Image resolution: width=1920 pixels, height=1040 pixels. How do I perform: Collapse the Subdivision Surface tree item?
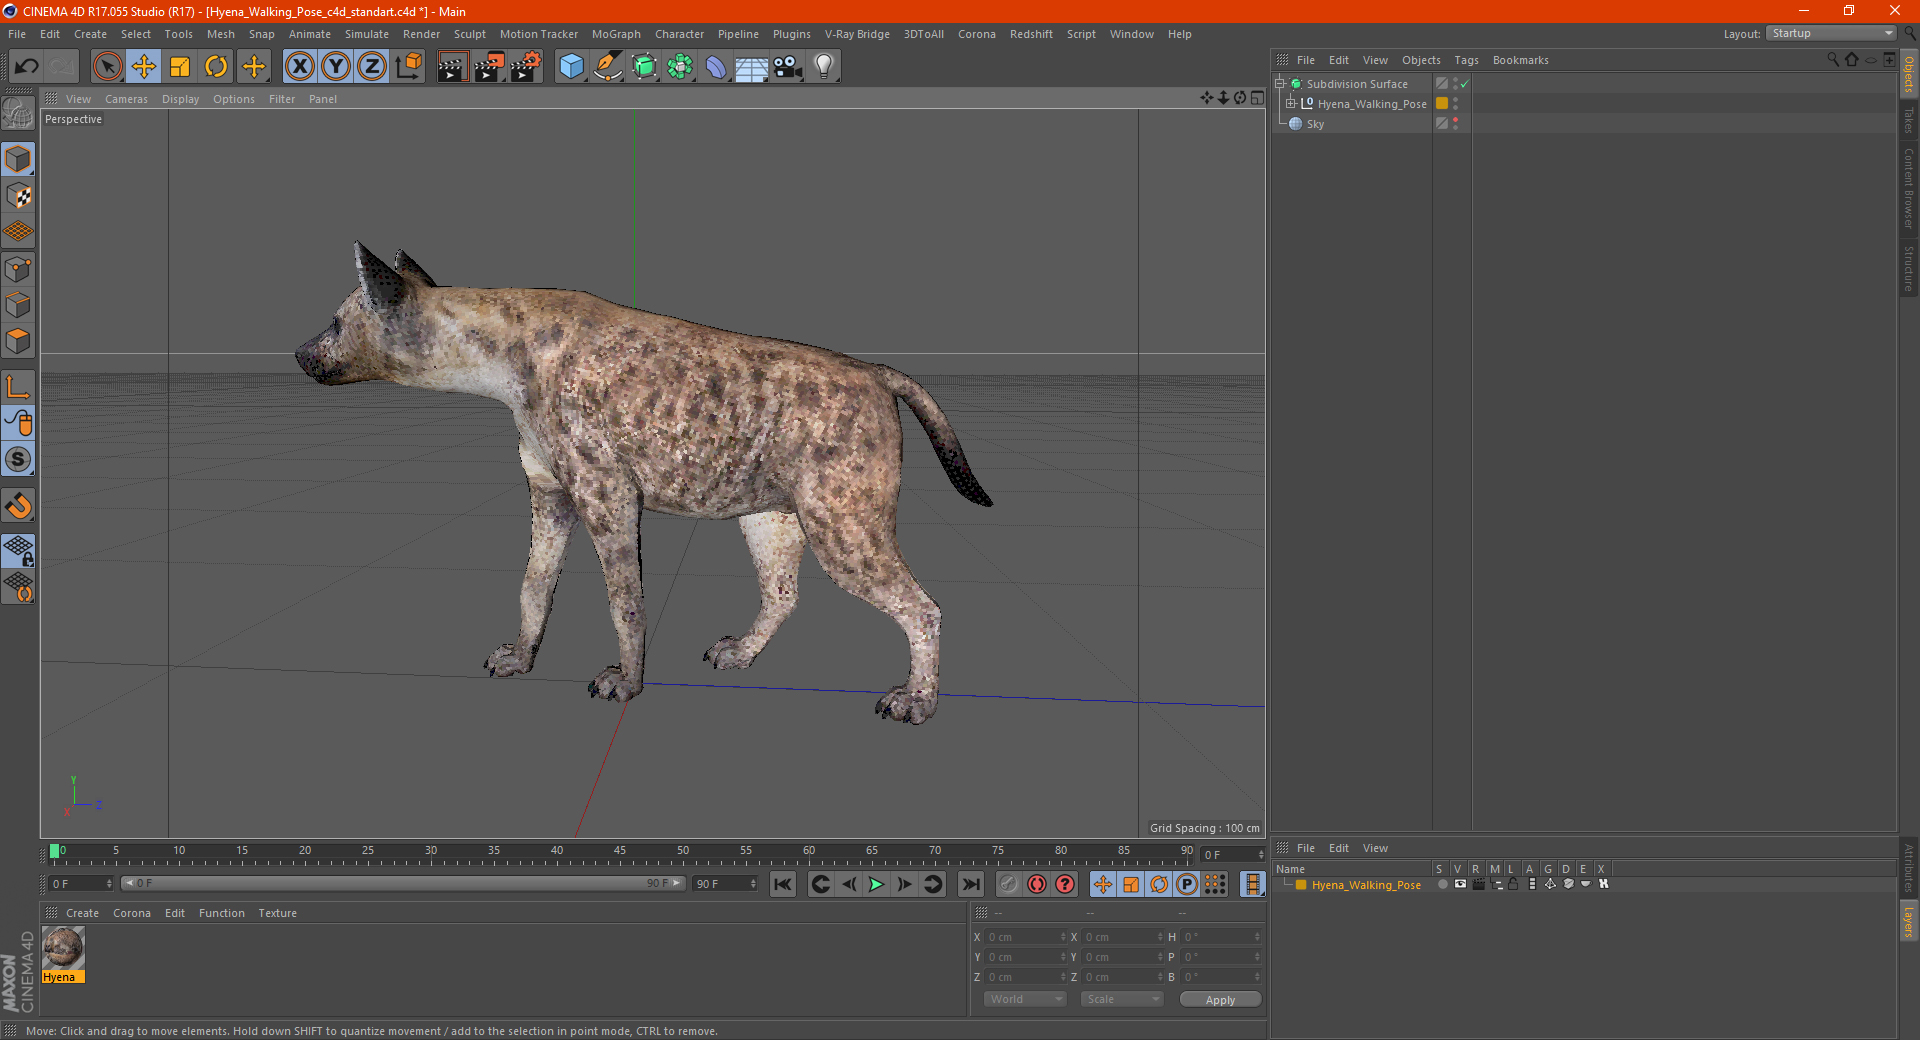click(x=1279, y=84)
